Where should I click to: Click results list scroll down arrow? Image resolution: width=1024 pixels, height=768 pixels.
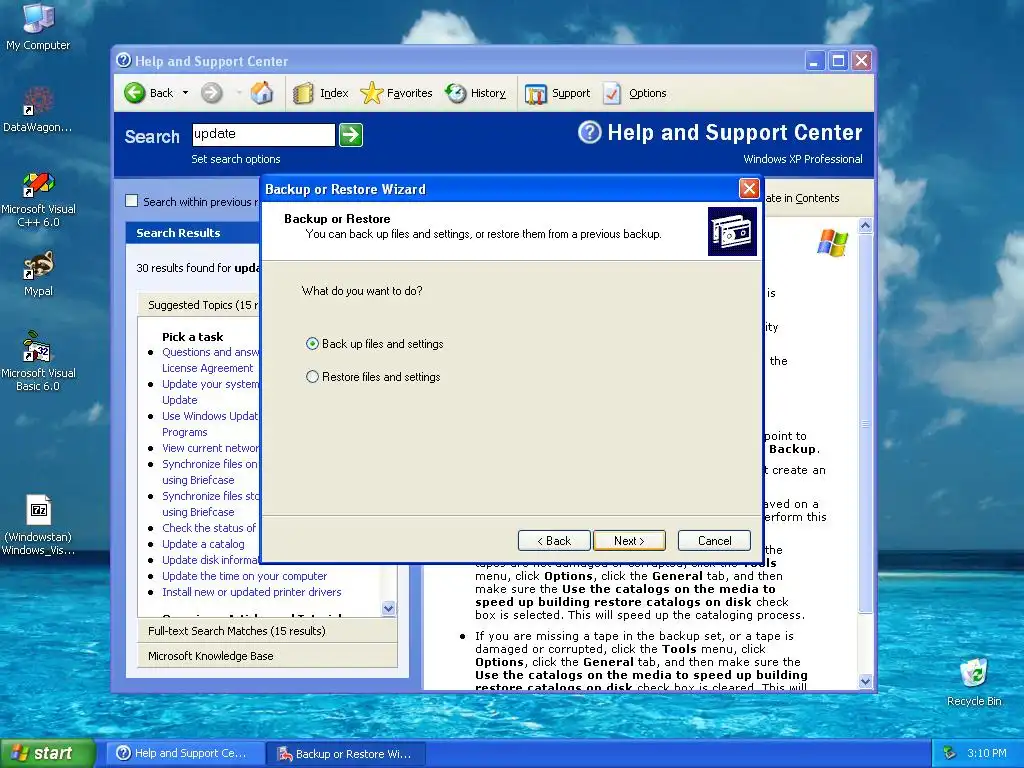click(389, 609)
